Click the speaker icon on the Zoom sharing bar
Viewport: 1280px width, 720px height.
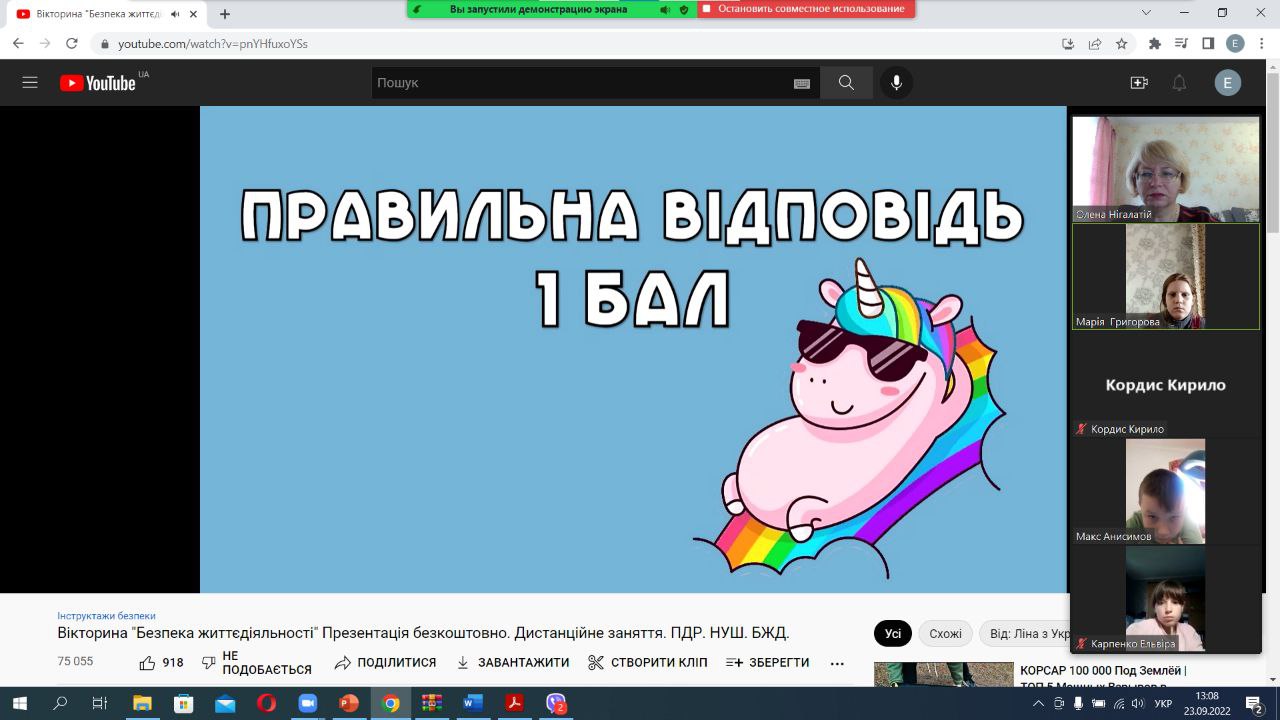tap(665, 9)
